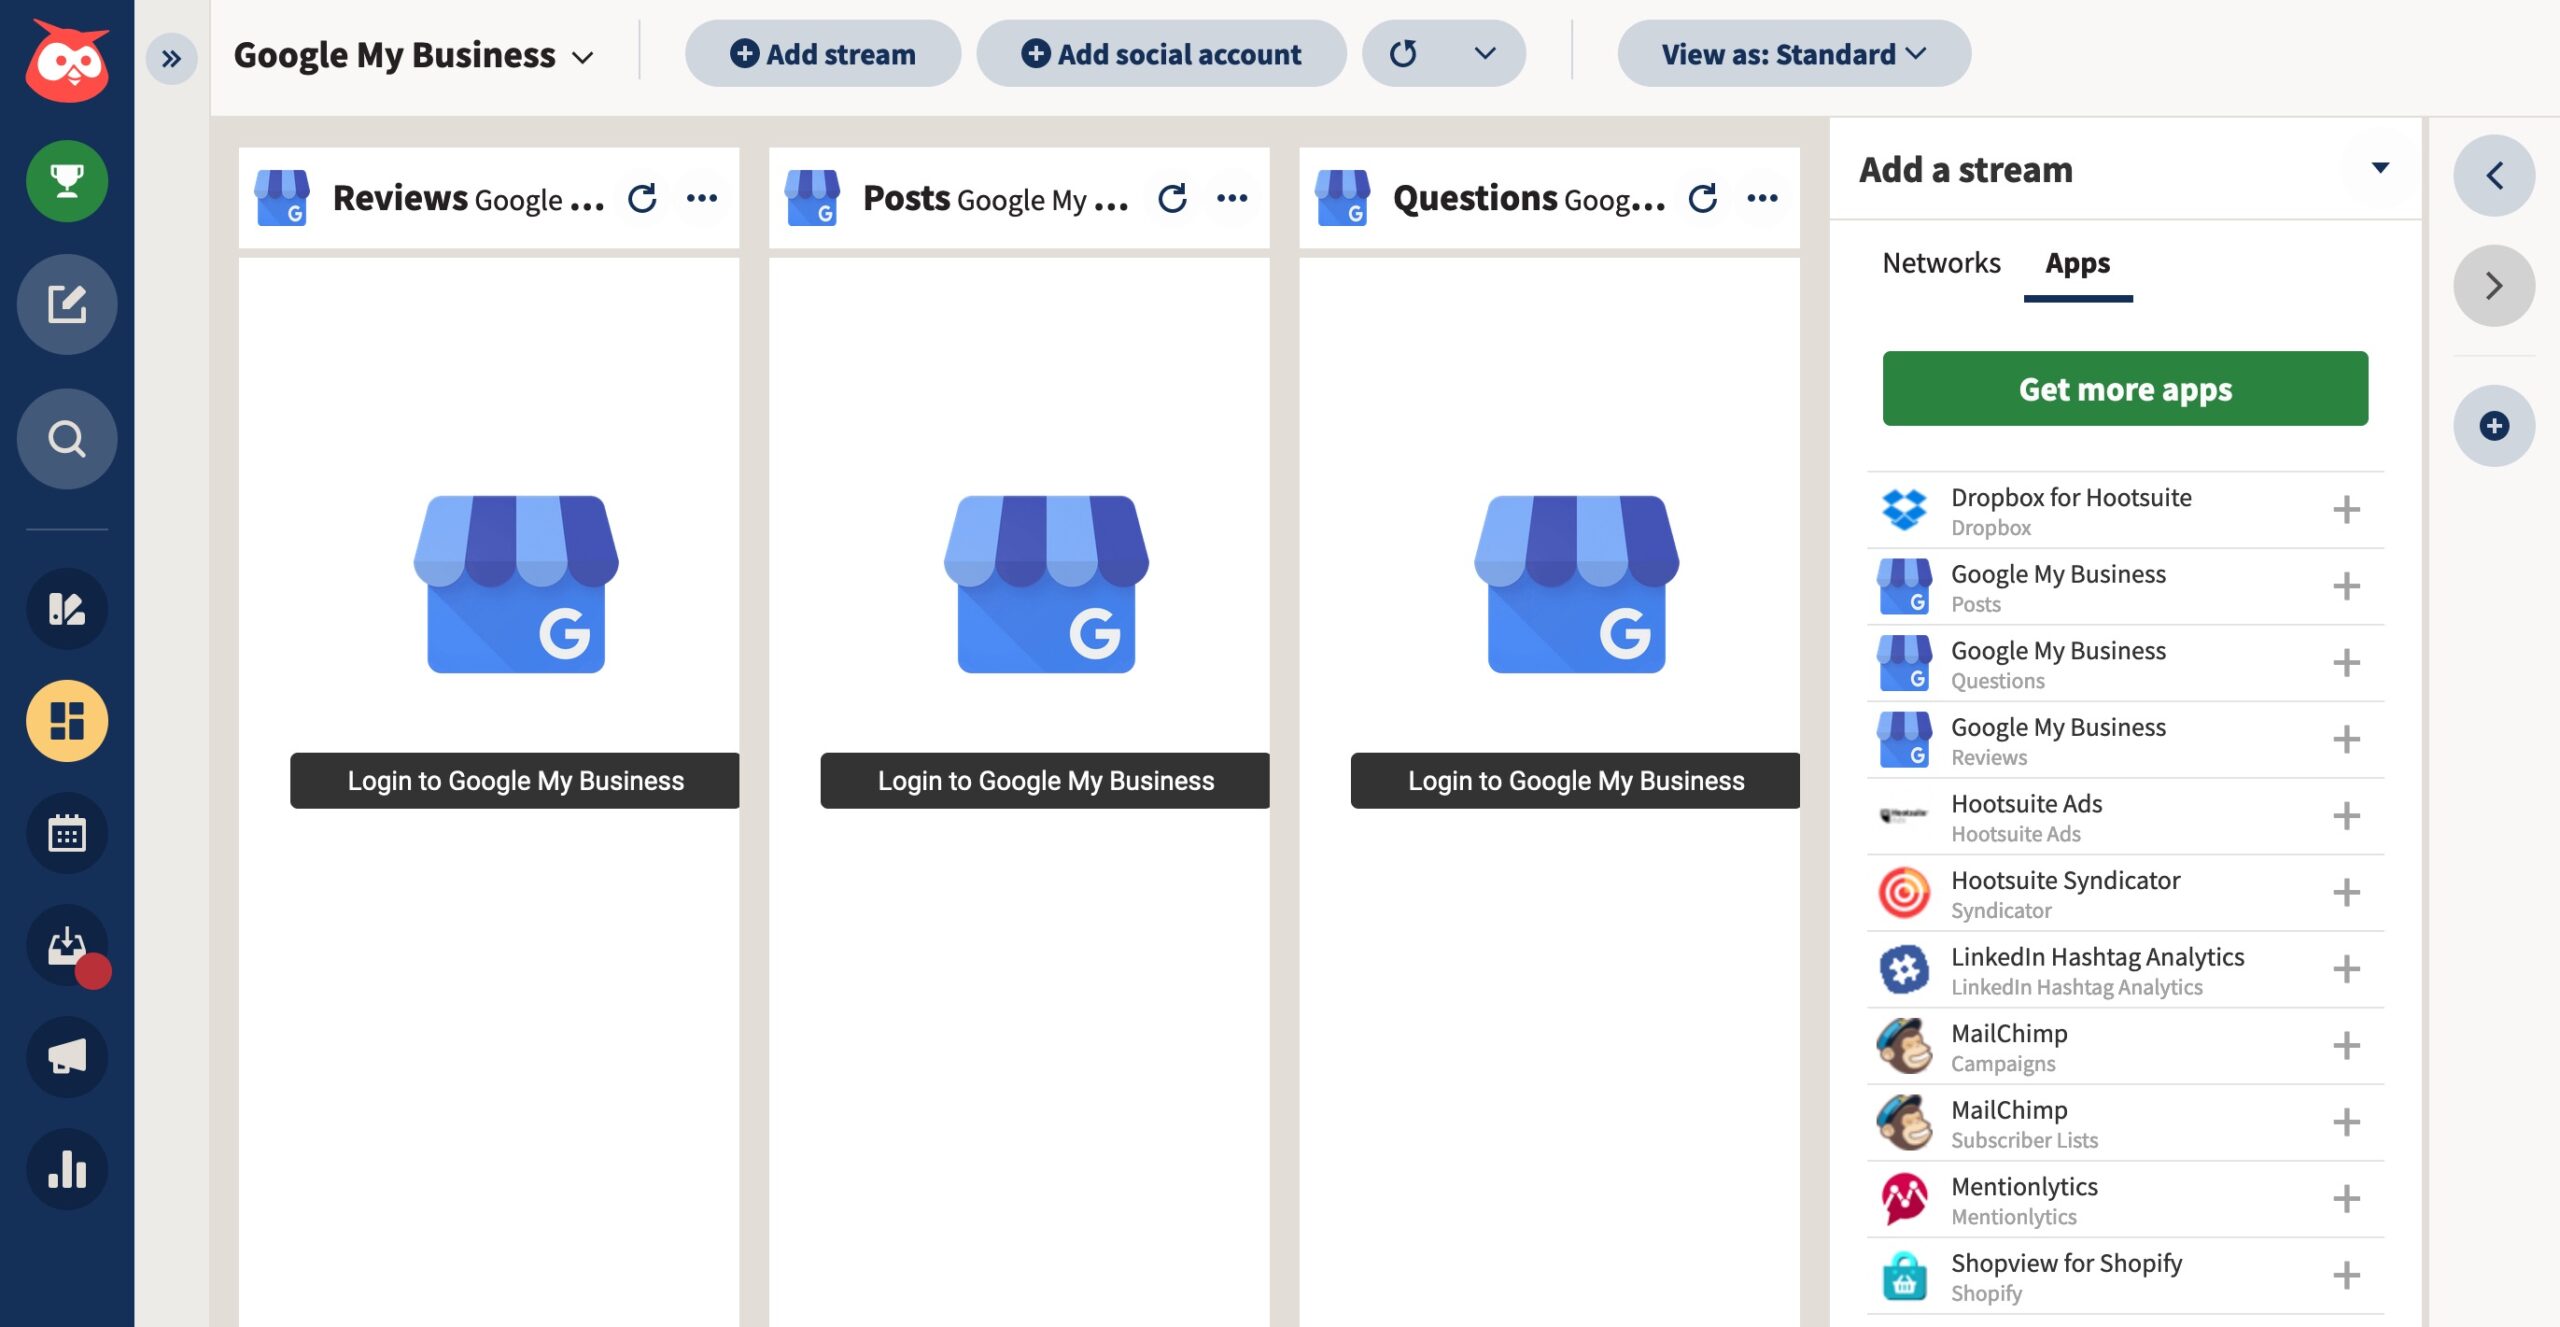
Task: Click Login to Google My Business in Posts
Action: click(1045, 780)
